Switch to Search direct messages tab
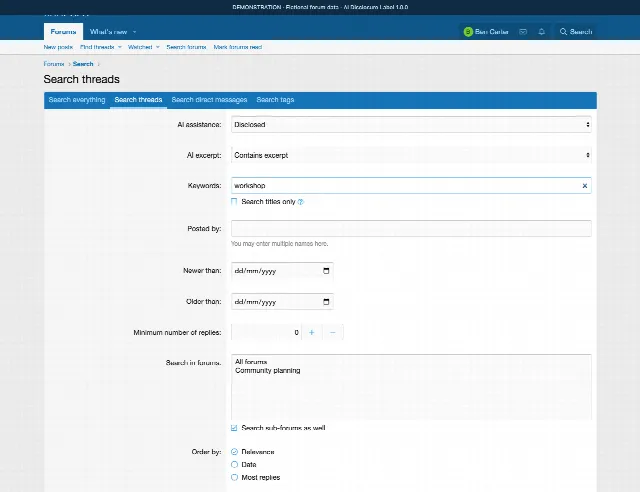The height and width of the screenshot is (492, 640). point(209,100)
